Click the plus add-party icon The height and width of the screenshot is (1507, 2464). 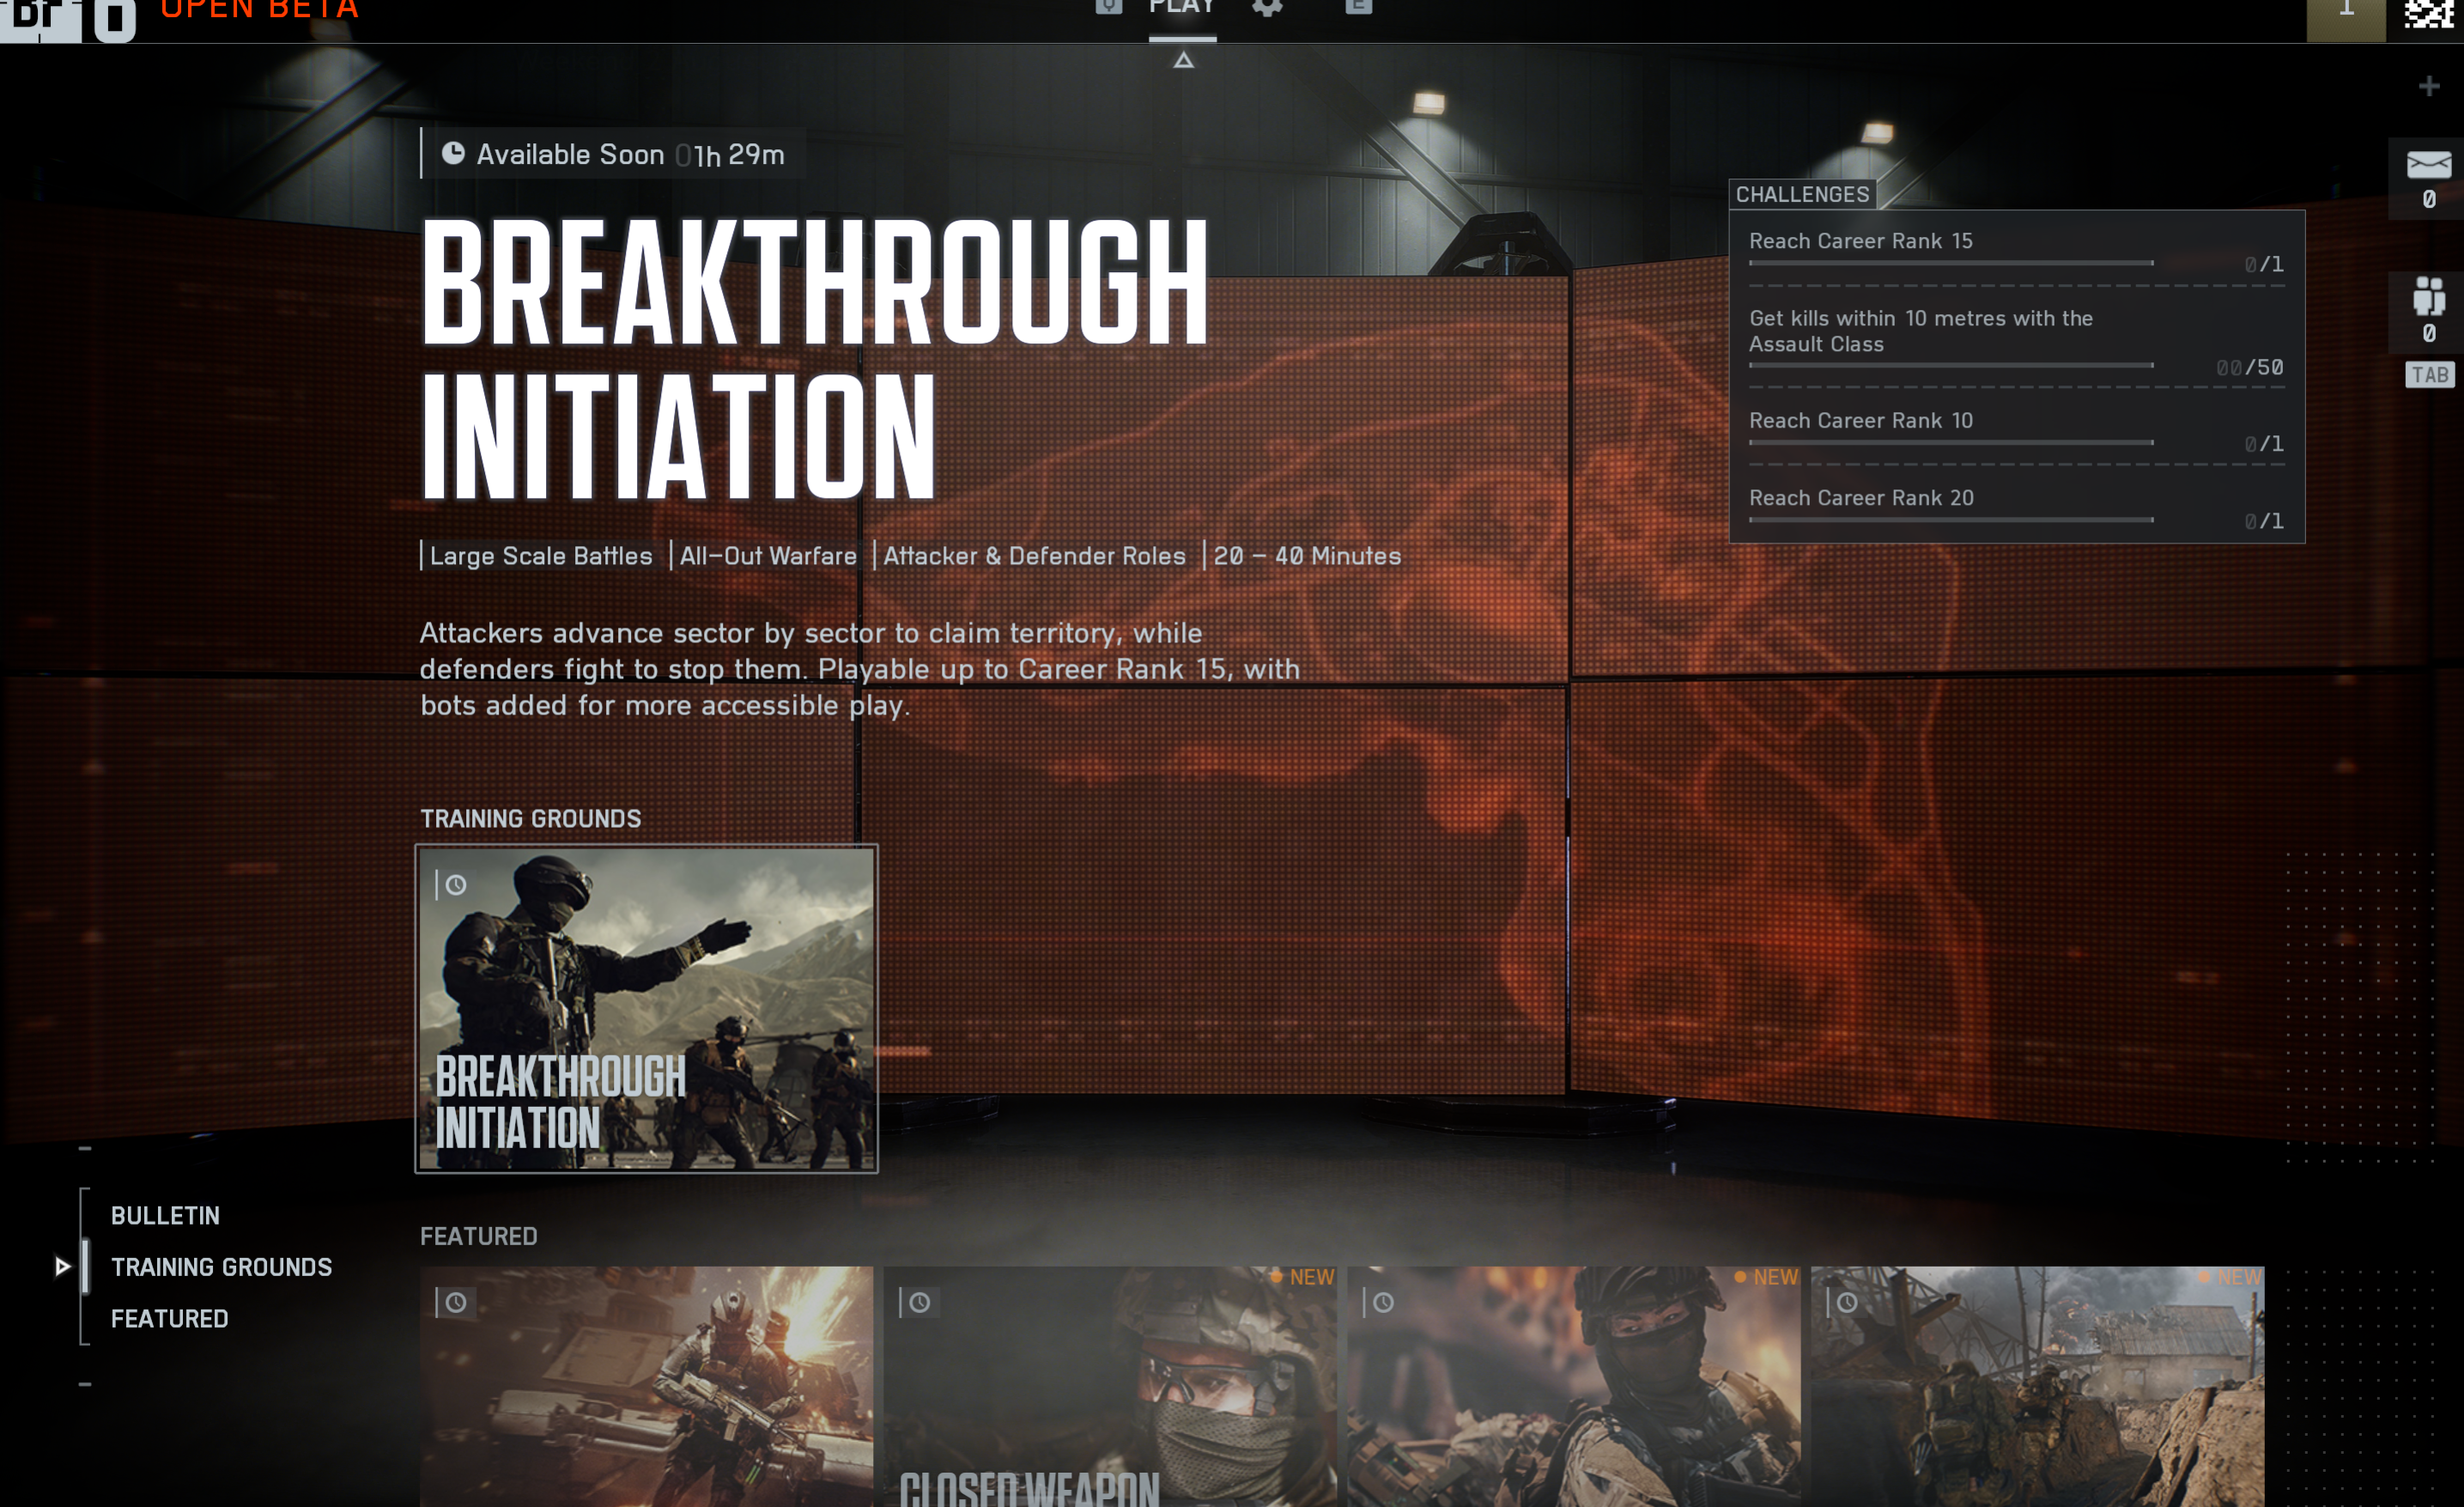click(x=2429, y=86)
